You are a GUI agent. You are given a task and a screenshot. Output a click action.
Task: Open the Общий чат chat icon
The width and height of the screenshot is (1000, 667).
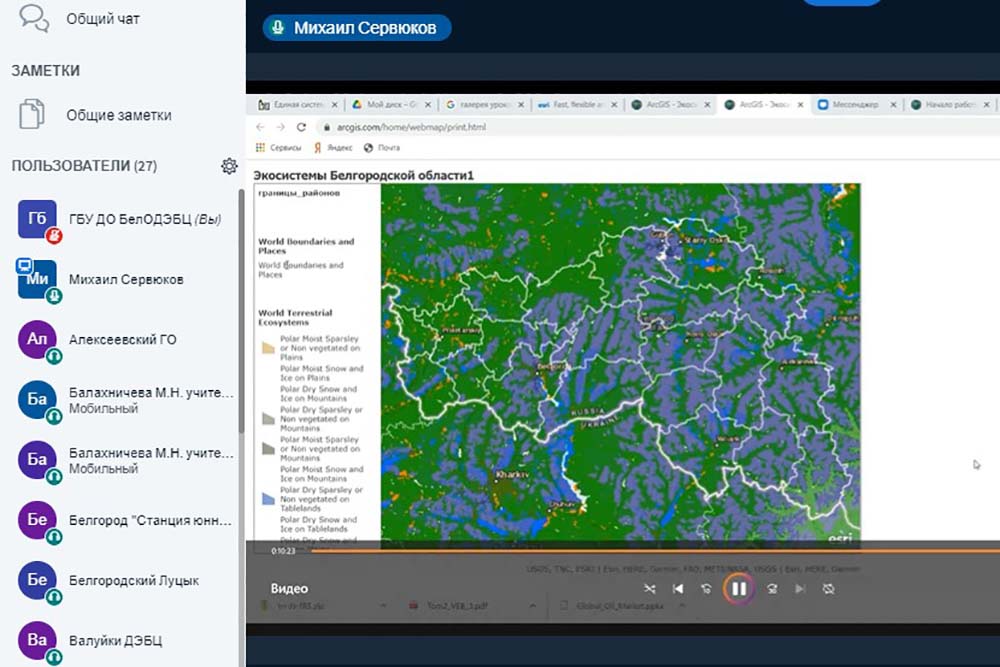(34, 17)
